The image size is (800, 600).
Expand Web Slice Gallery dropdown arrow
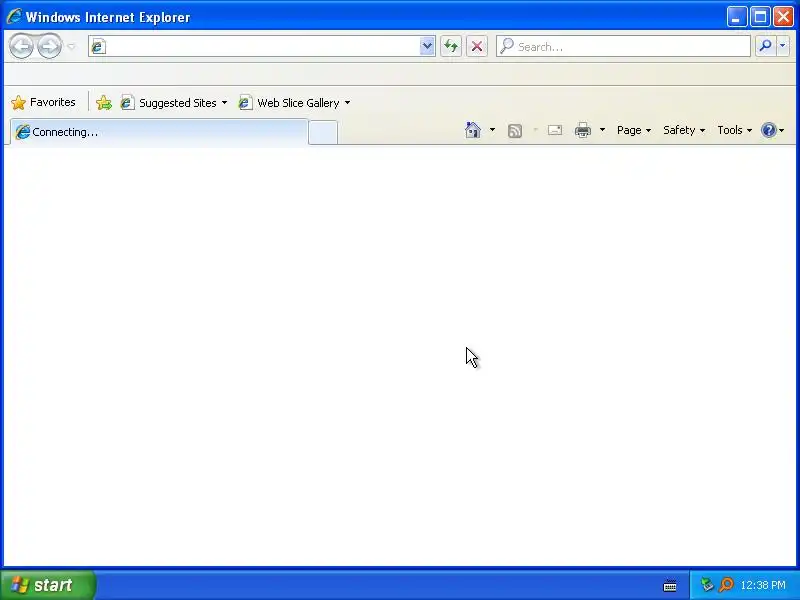point(347,103)
